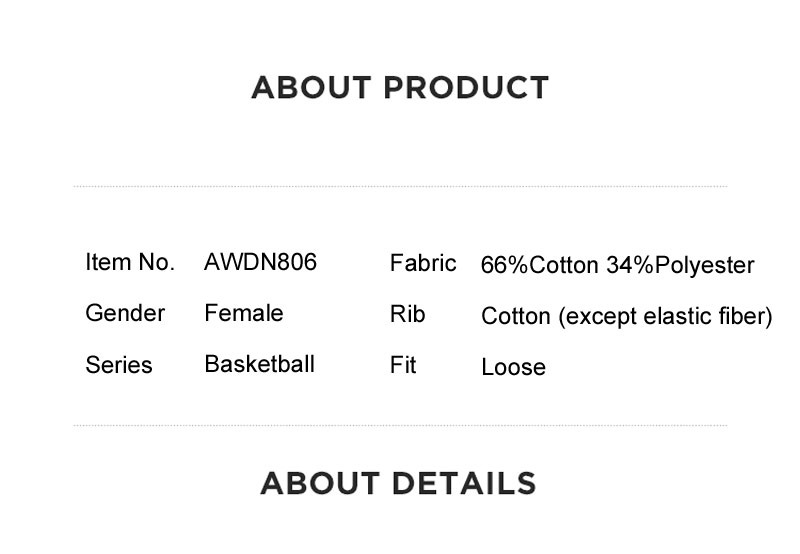The height and width of the screenshot is (554, 800).
Task: Select the Item No. label
Action: coord(130,262)
